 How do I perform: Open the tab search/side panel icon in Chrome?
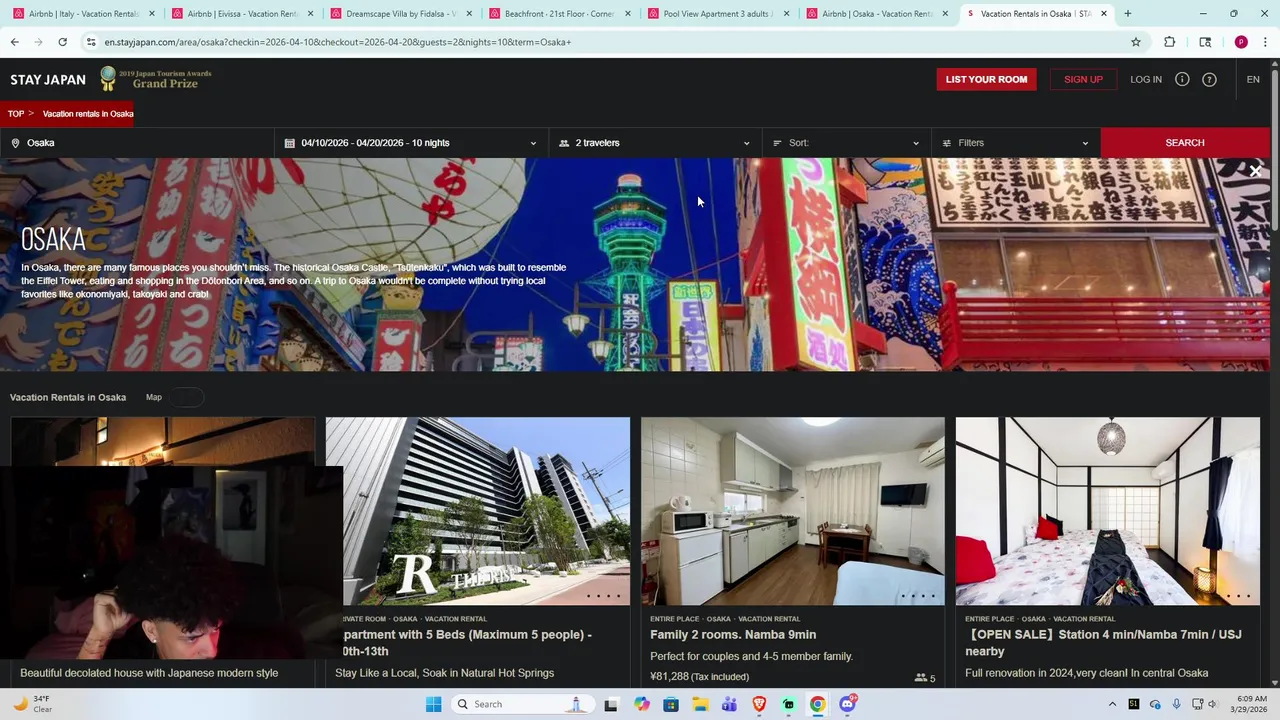(x=1205, y=42)
